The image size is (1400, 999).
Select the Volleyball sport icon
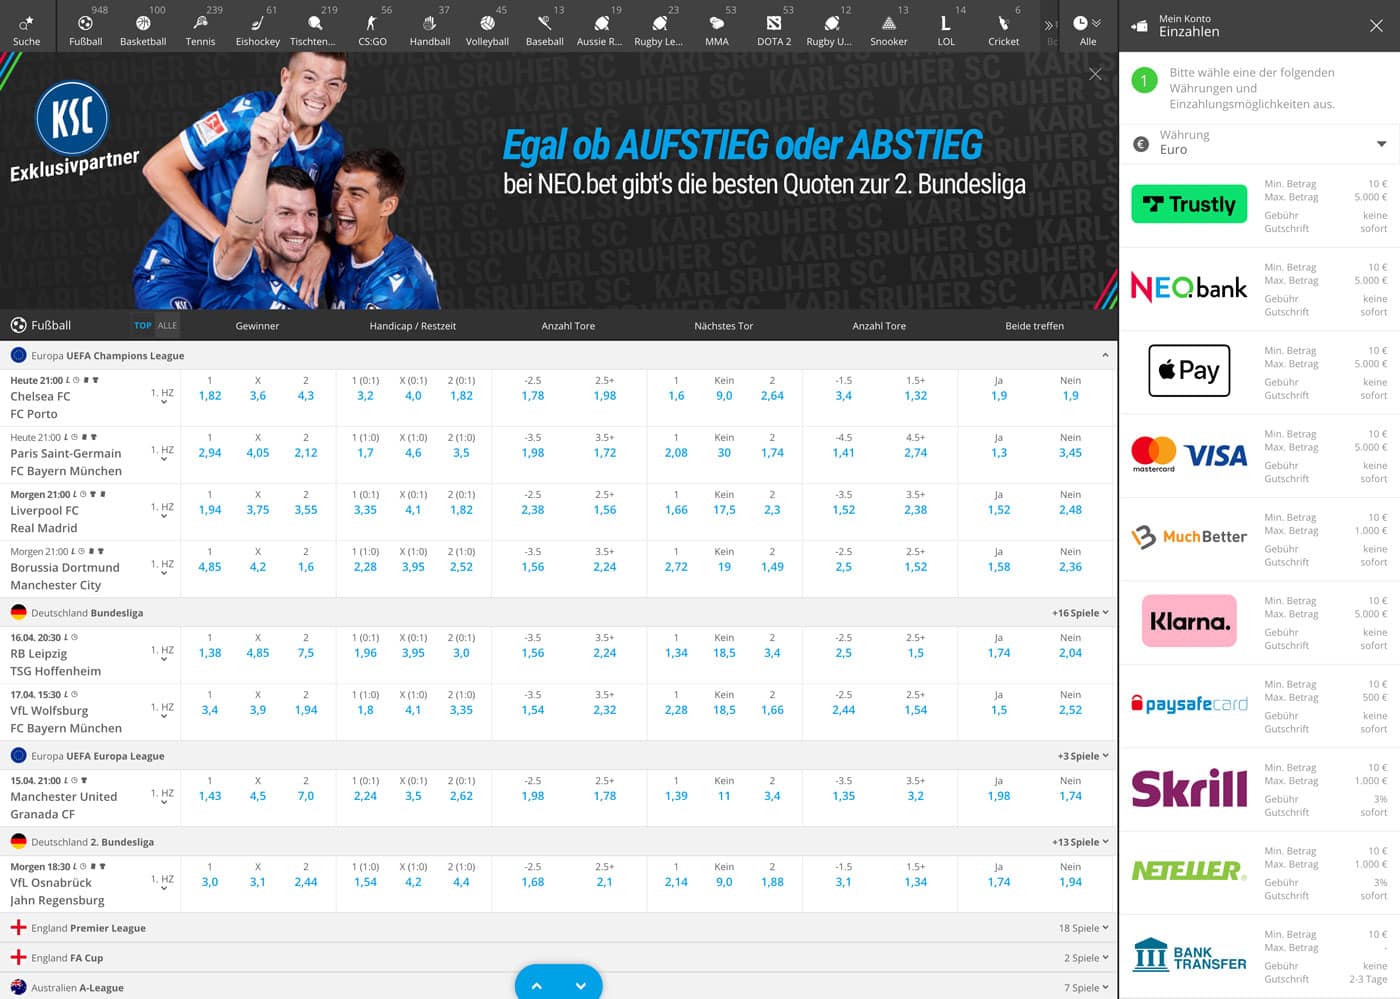(487, 24)
